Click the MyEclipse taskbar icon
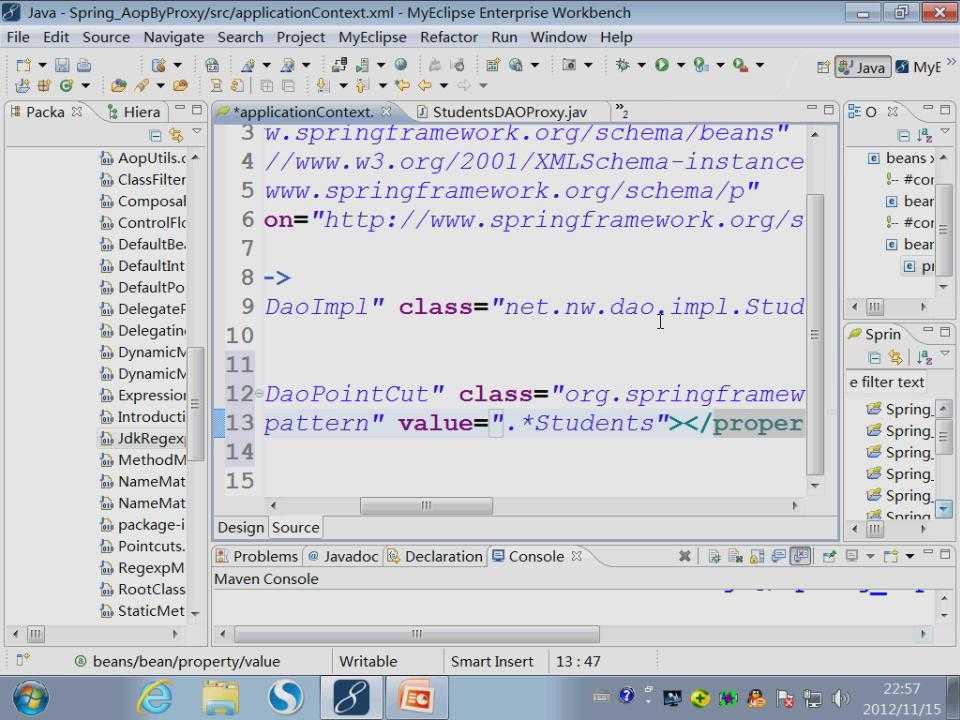Screen dimensions: 960x720 pyautogui.click(x=351, y=697)
